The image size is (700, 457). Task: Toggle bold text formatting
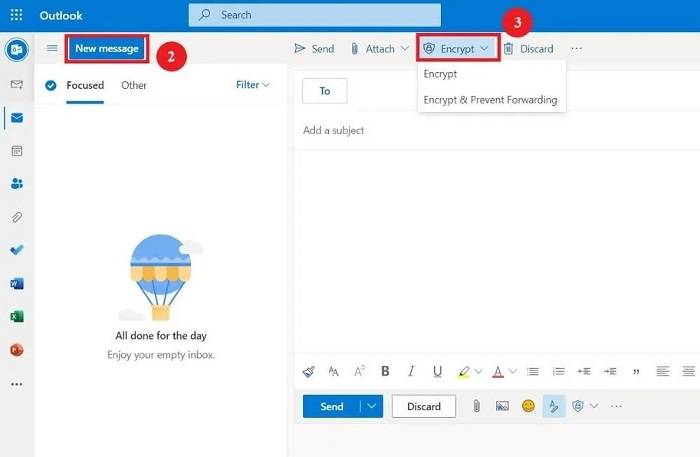point(385,371)
